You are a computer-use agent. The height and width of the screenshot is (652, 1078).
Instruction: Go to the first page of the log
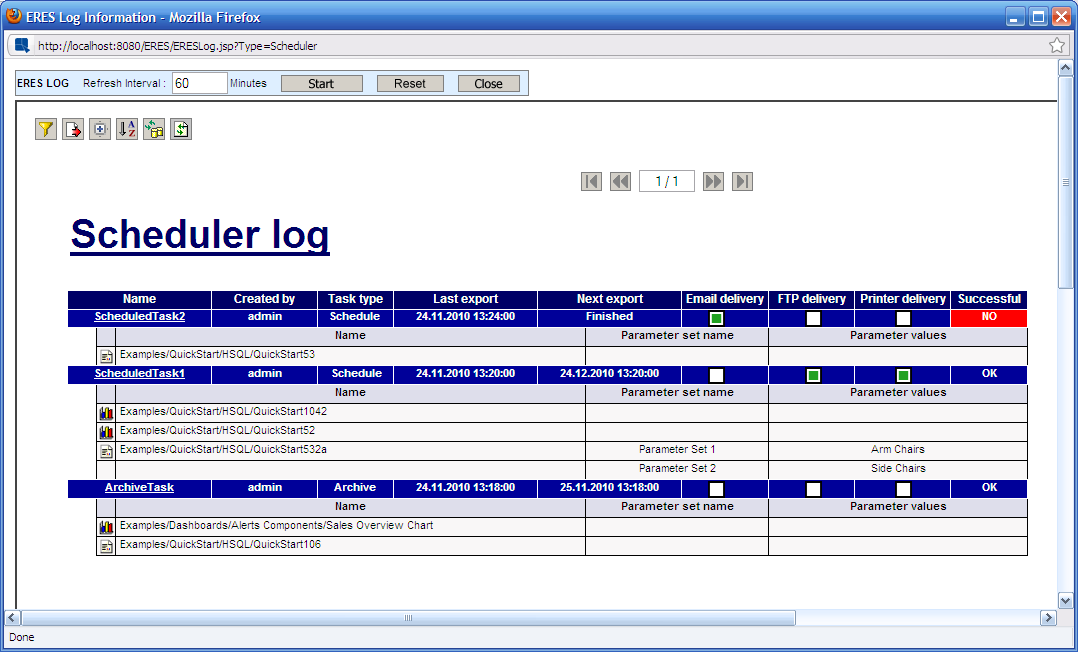pyautogui.click(x=591, y=182)
